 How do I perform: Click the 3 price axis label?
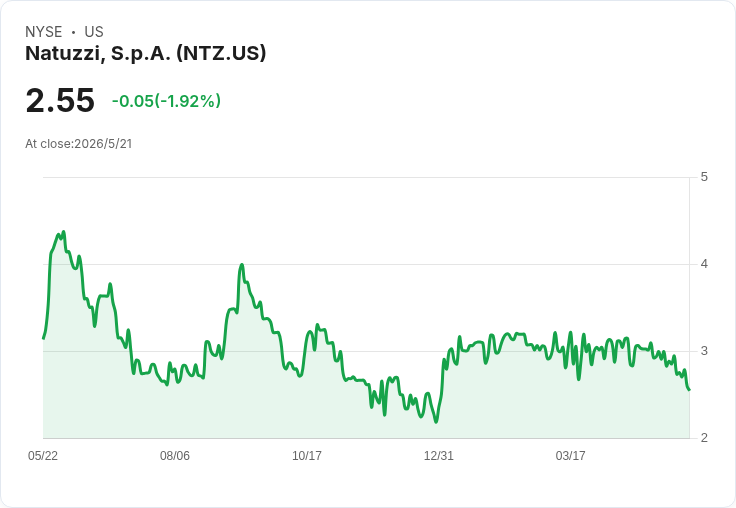[704, 351]
